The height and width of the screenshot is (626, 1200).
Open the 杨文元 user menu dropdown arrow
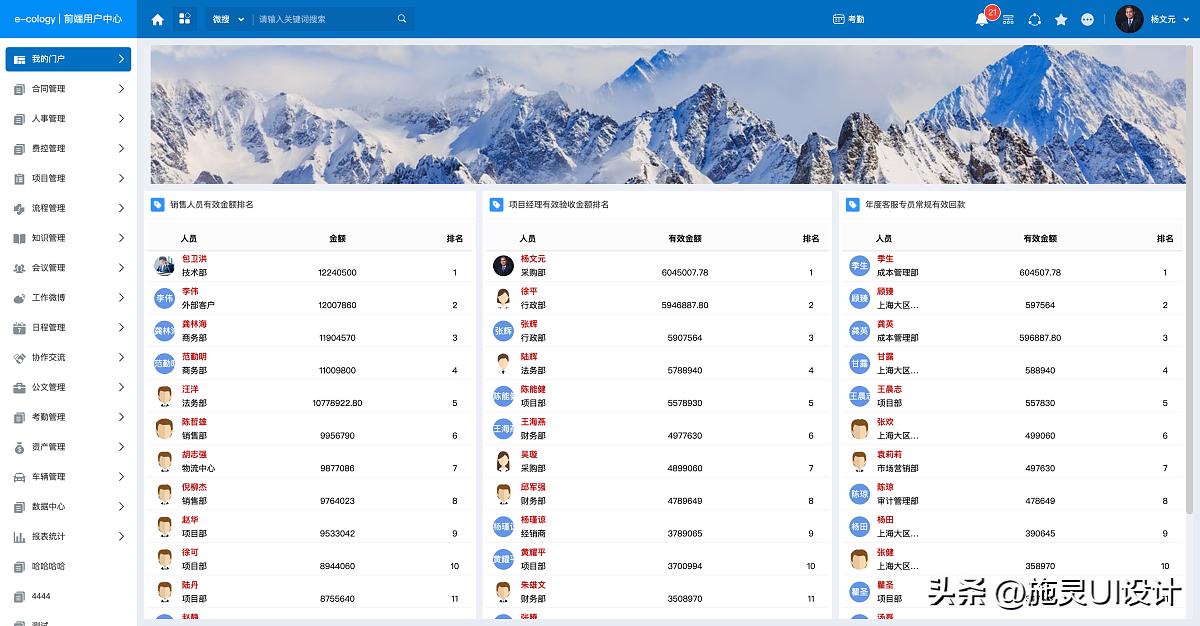[1185, 19]
